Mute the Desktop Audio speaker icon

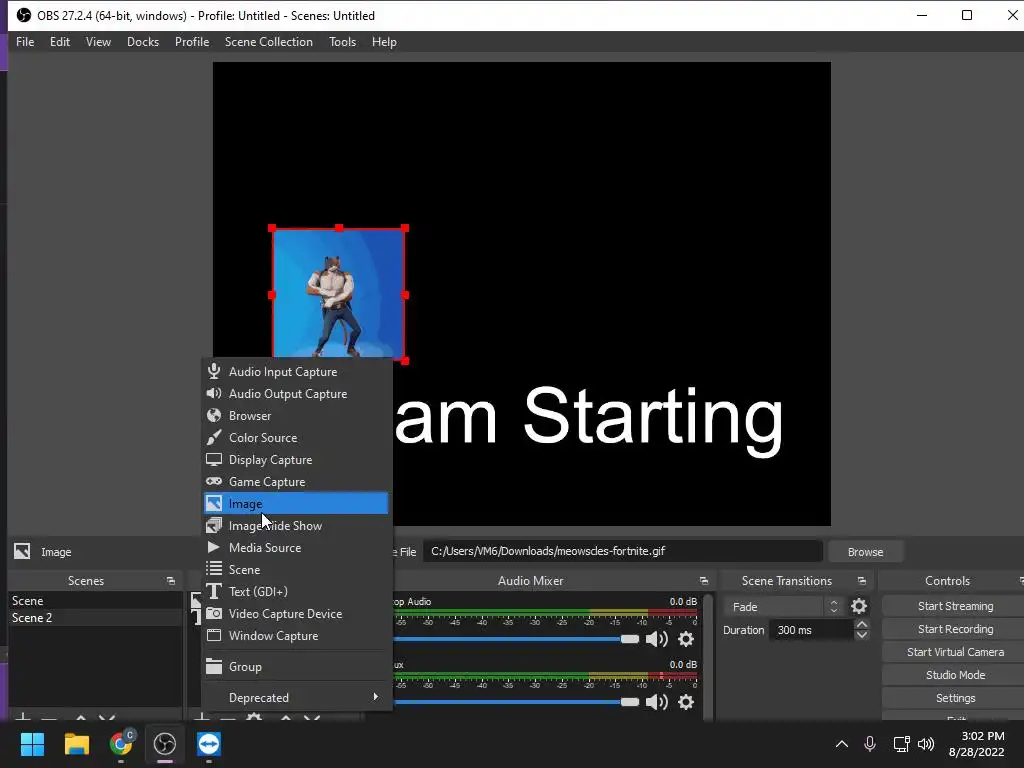click(656, 639)
